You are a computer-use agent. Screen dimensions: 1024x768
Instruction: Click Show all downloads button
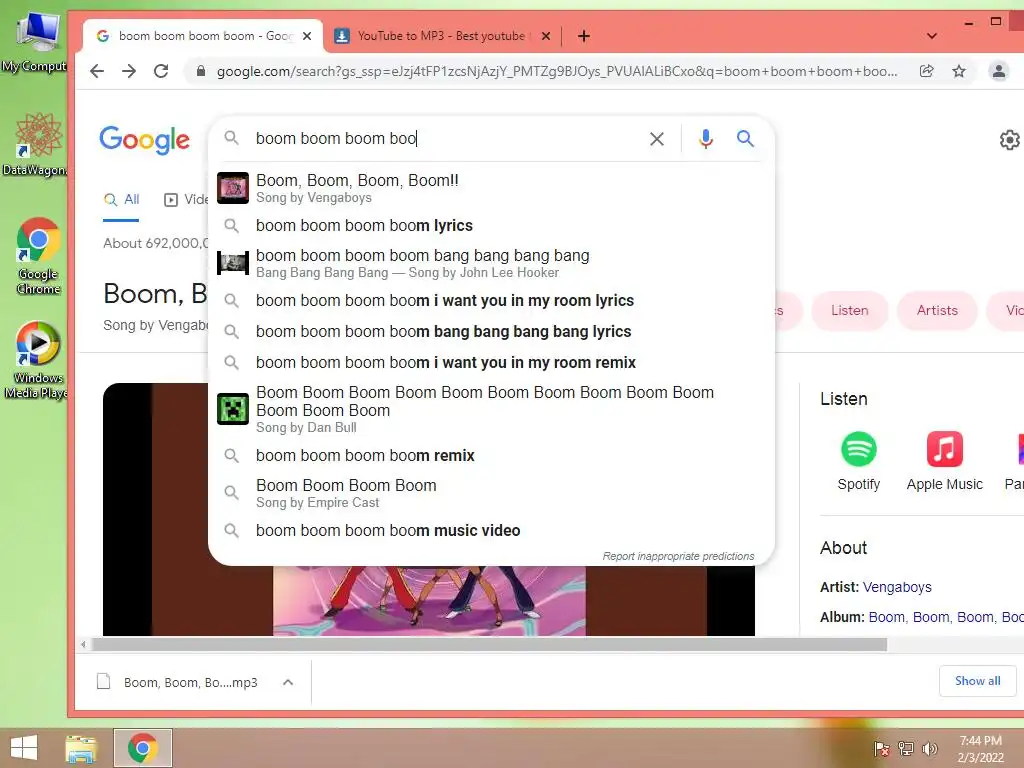point(977,681)
